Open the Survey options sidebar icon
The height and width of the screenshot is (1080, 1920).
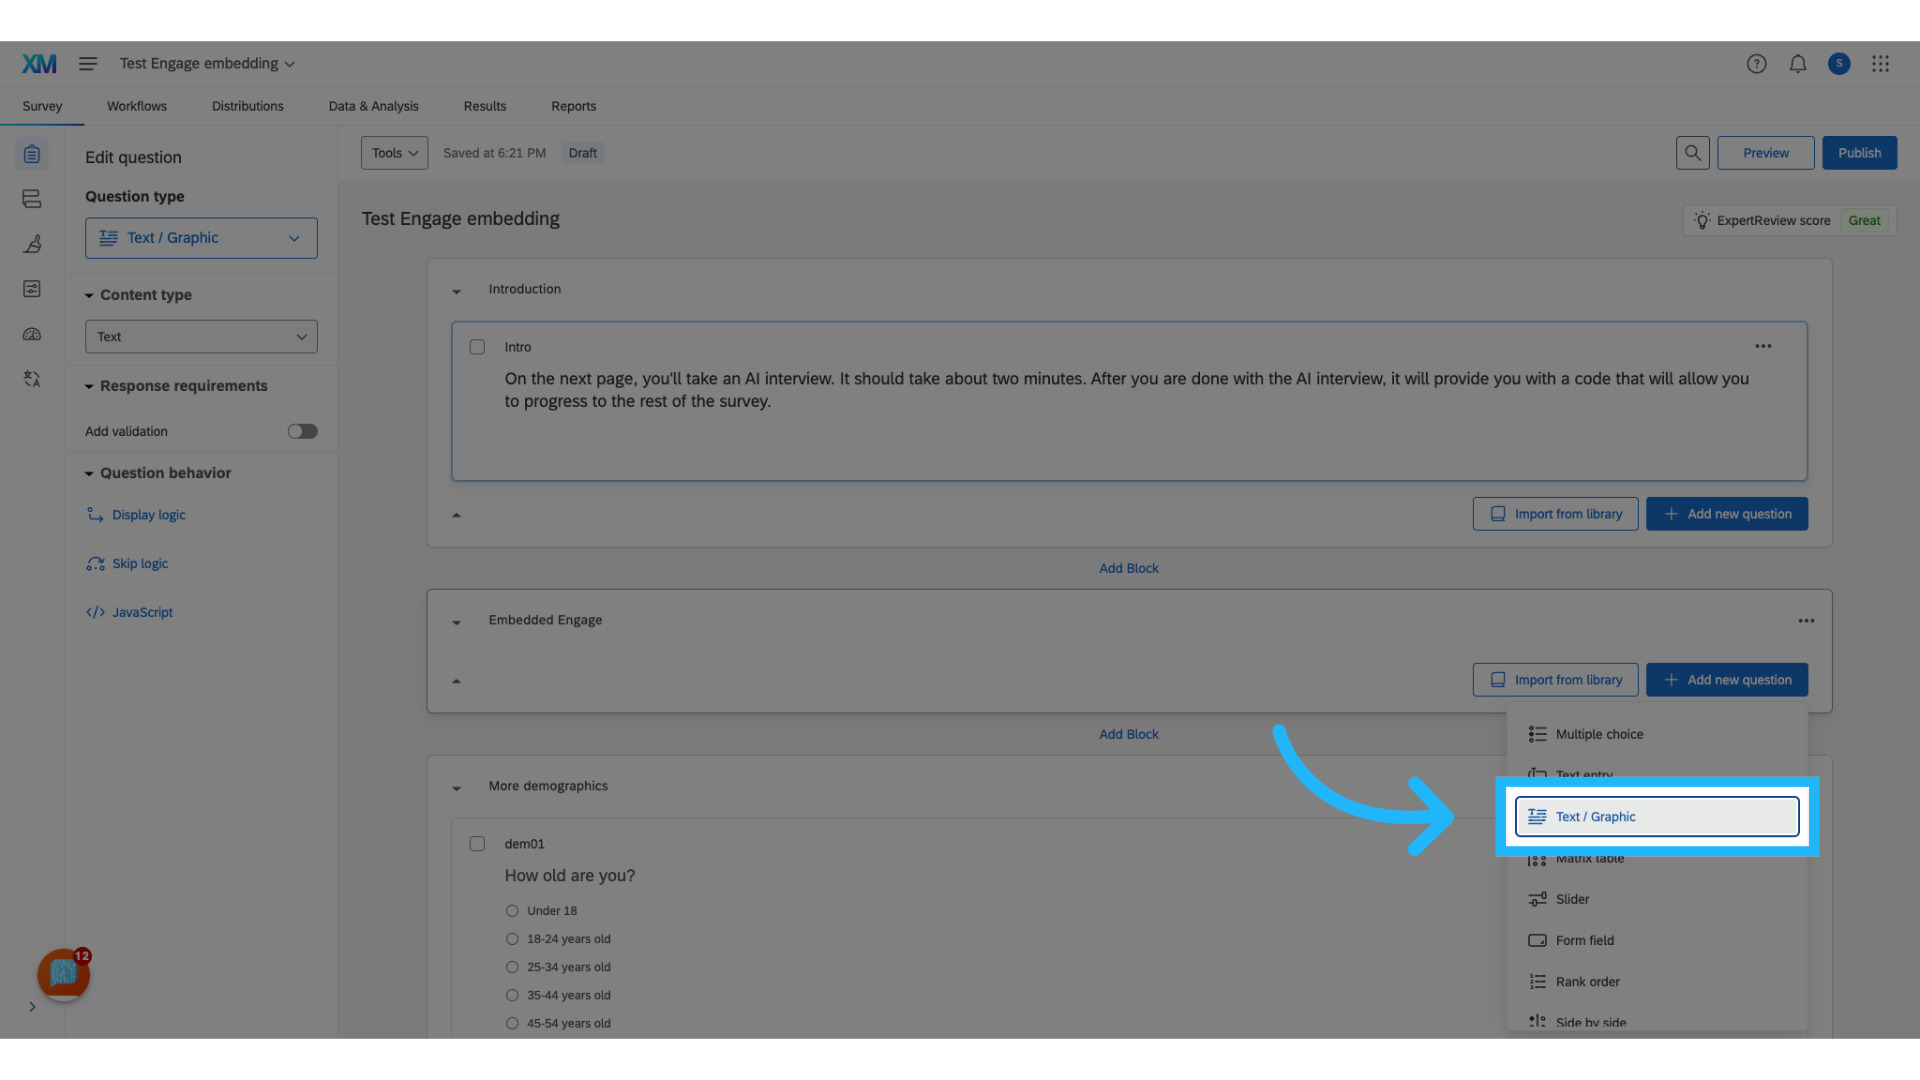[32, 289]
